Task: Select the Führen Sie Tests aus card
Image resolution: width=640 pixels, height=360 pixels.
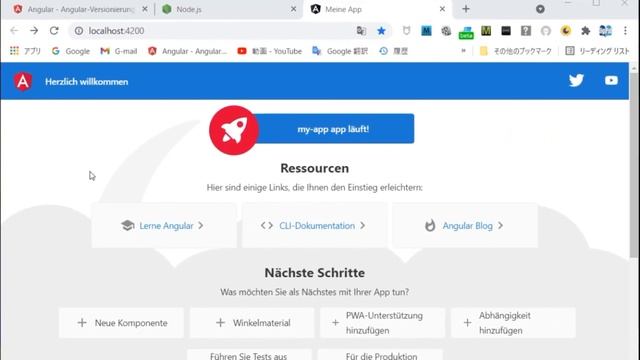Action: [x=249, y=354]
